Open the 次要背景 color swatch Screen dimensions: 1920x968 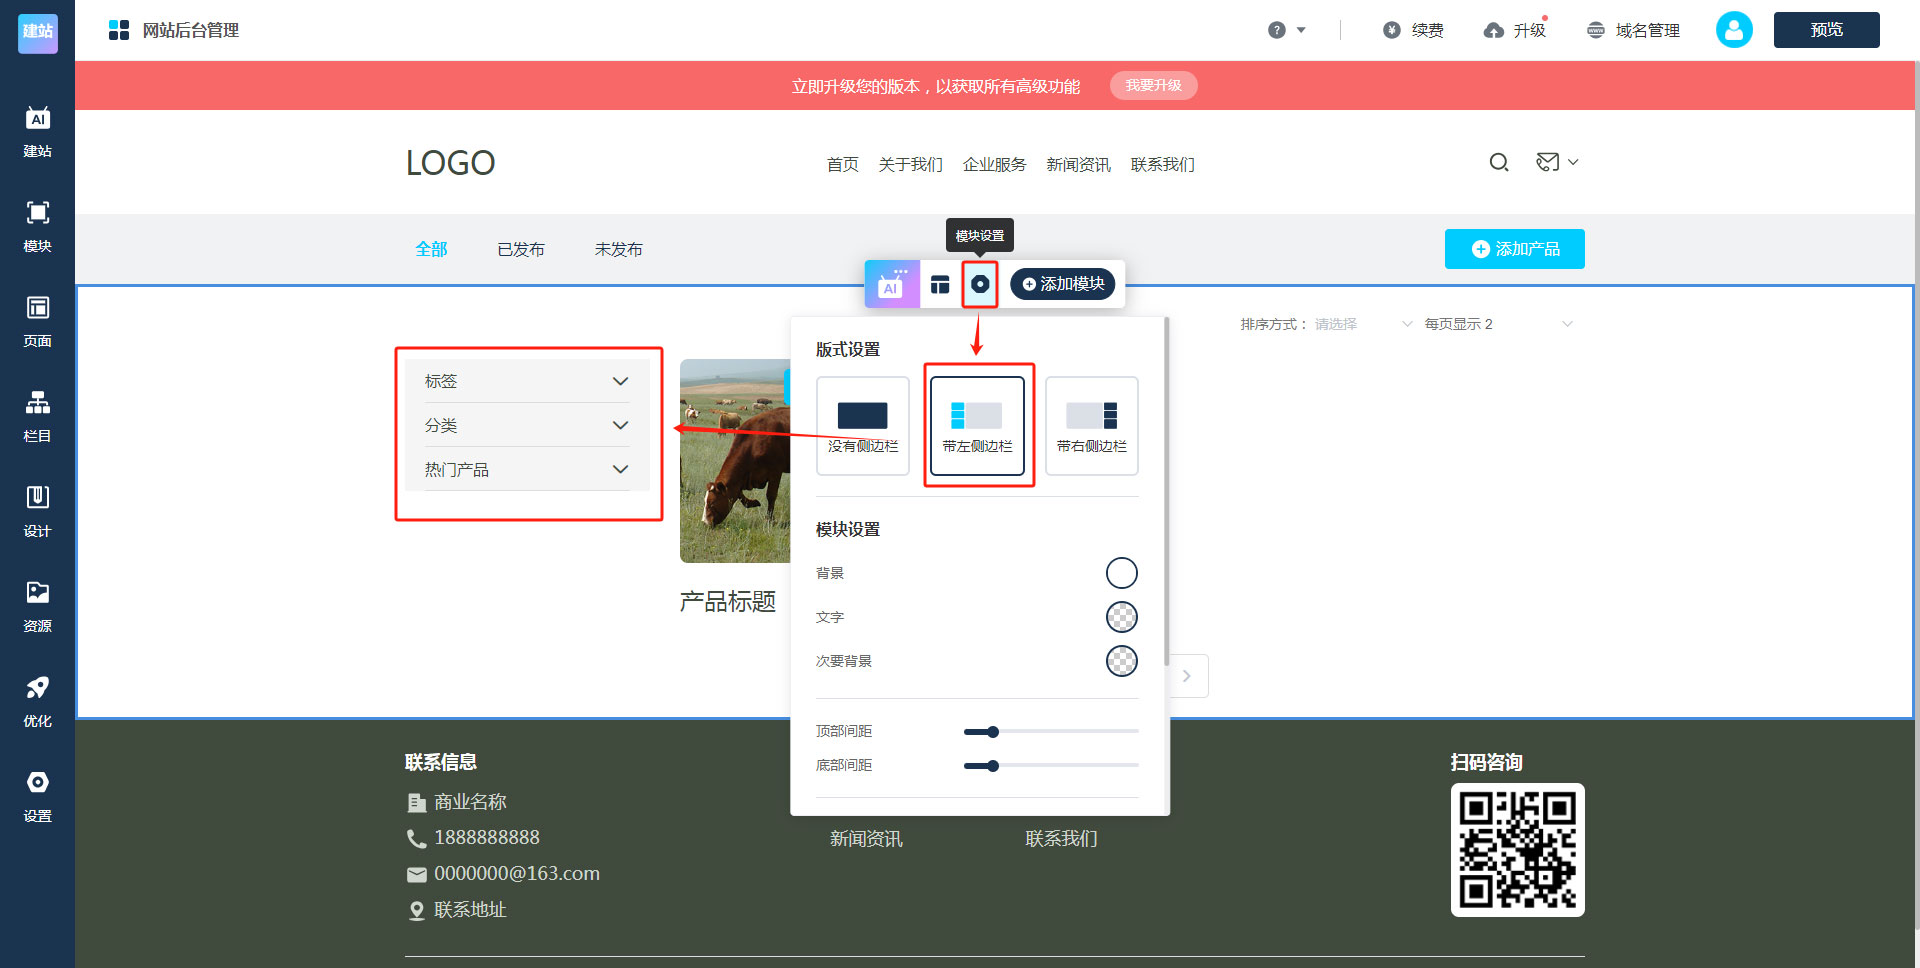click(1122, 661)
